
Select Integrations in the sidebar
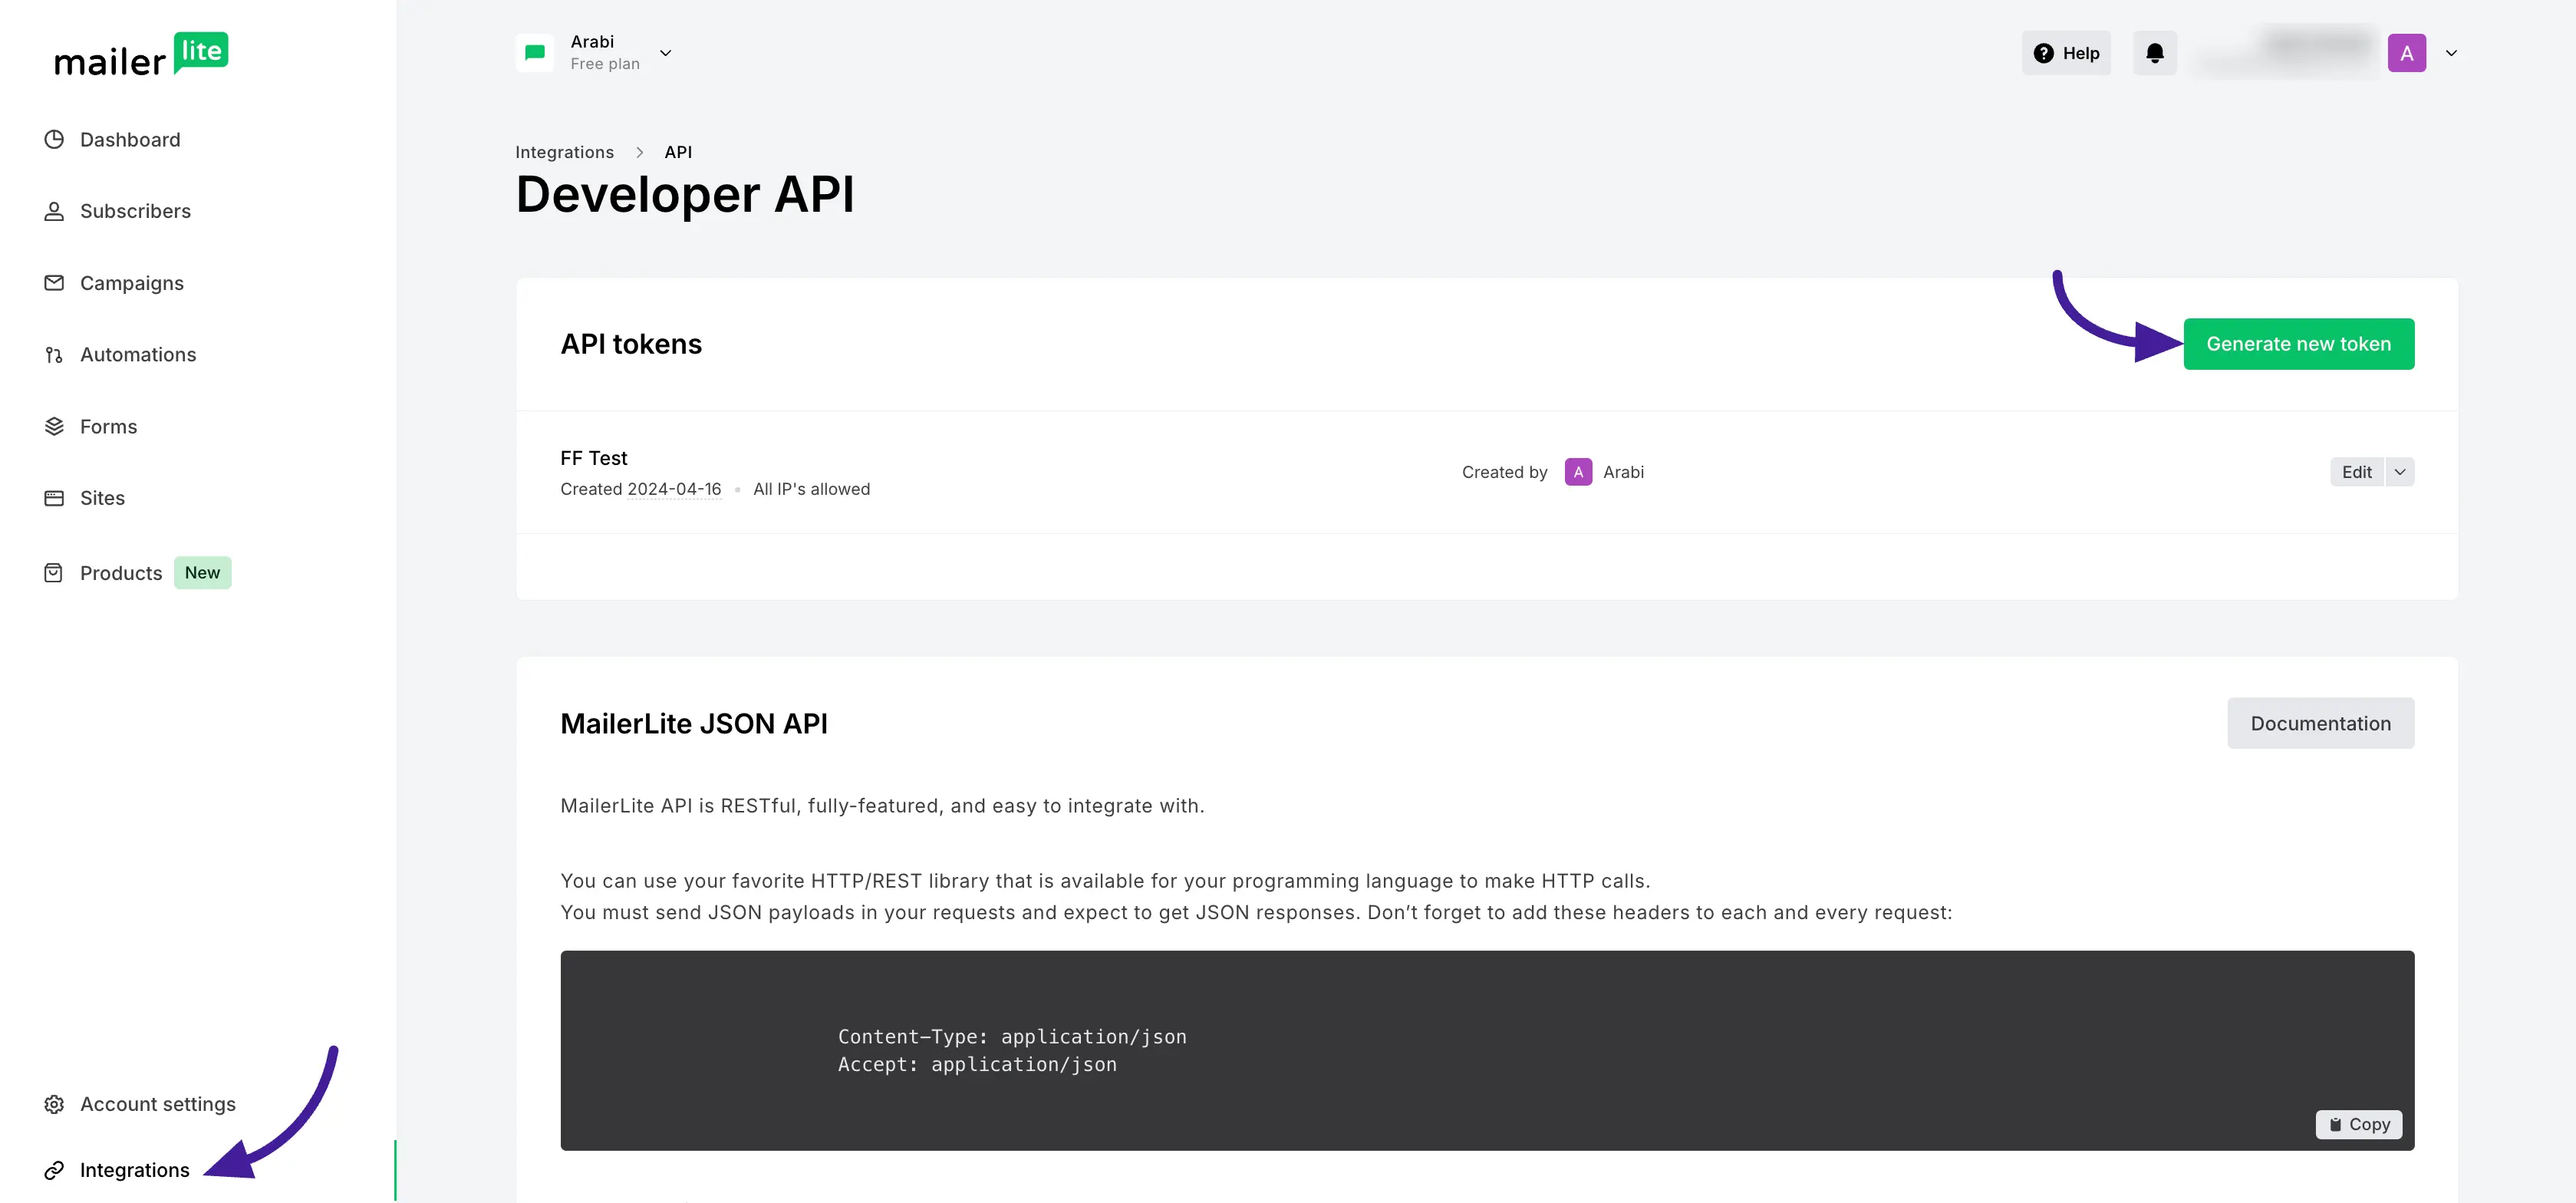135,1170
